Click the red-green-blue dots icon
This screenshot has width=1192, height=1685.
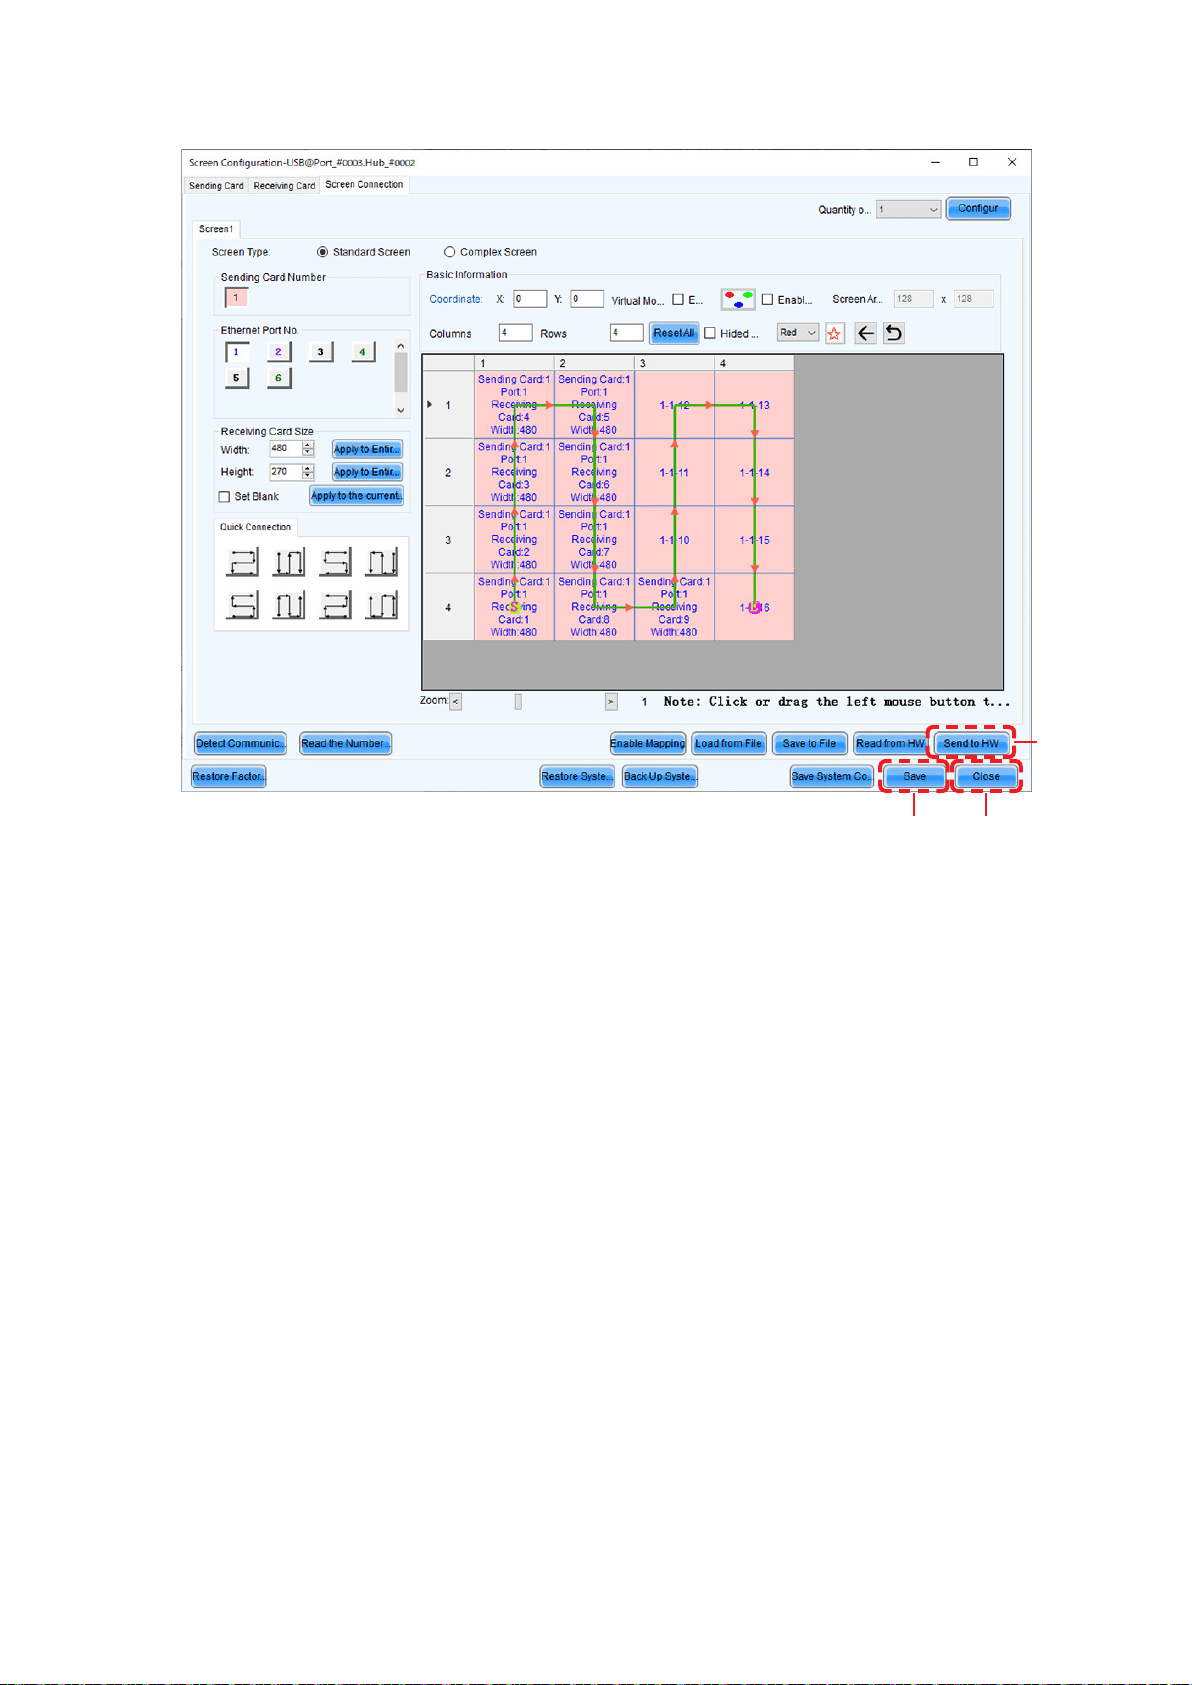738,299
